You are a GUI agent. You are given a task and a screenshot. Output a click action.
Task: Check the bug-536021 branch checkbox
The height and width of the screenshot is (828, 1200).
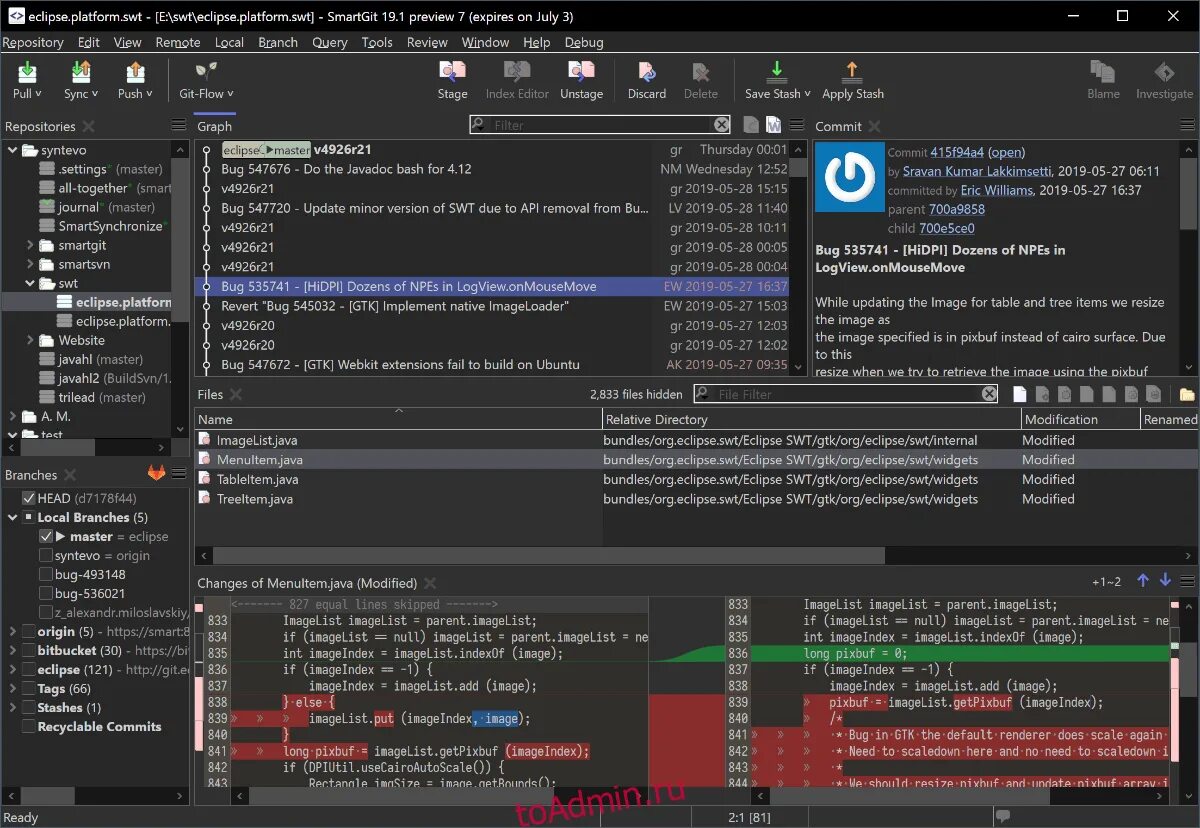click(x=46, y=593)
